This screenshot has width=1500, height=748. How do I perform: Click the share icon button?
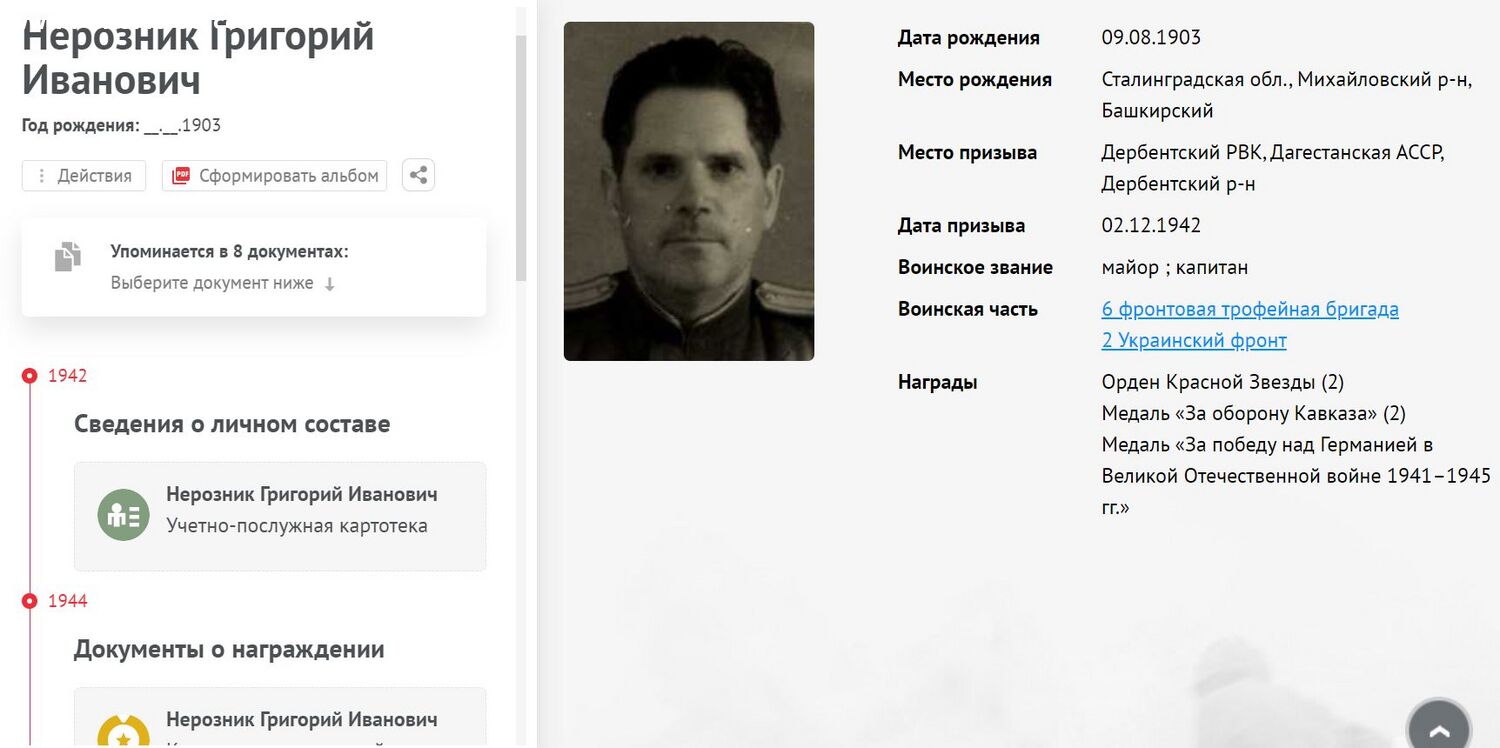click(x=418, y=175)
